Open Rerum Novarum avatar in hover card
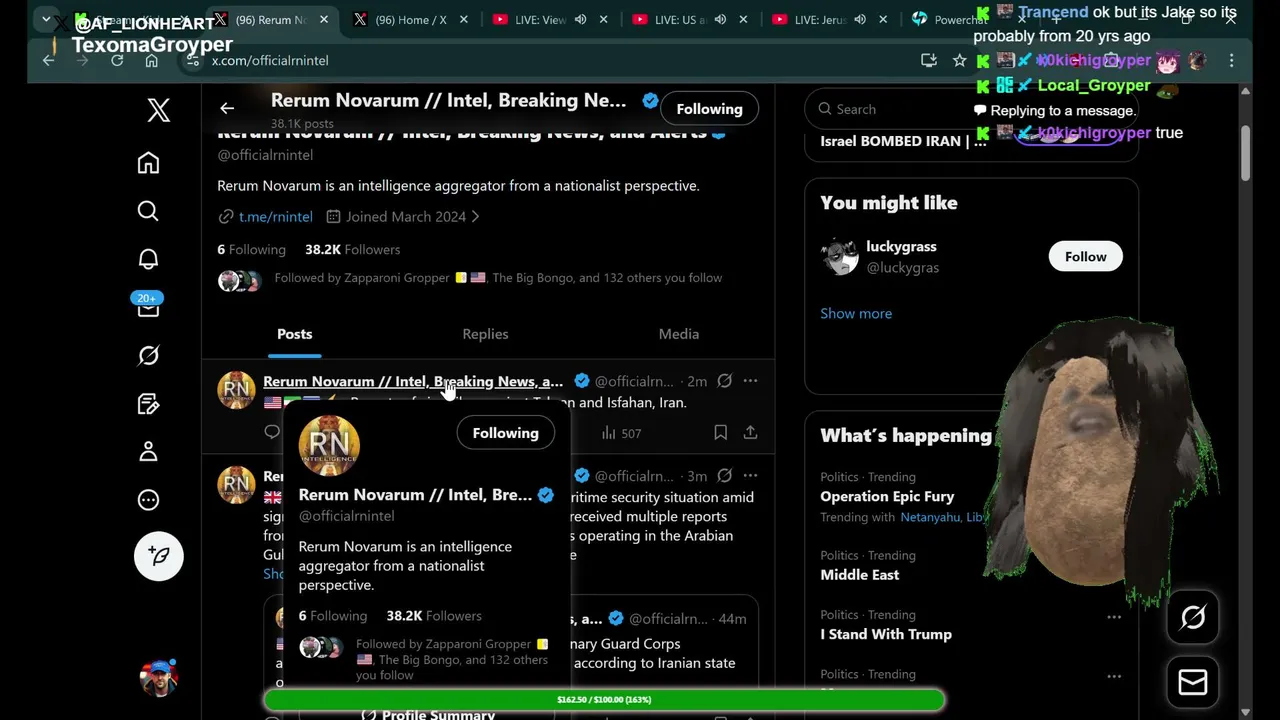Screen dimensions: 1280x720 [x=329, y=446]
